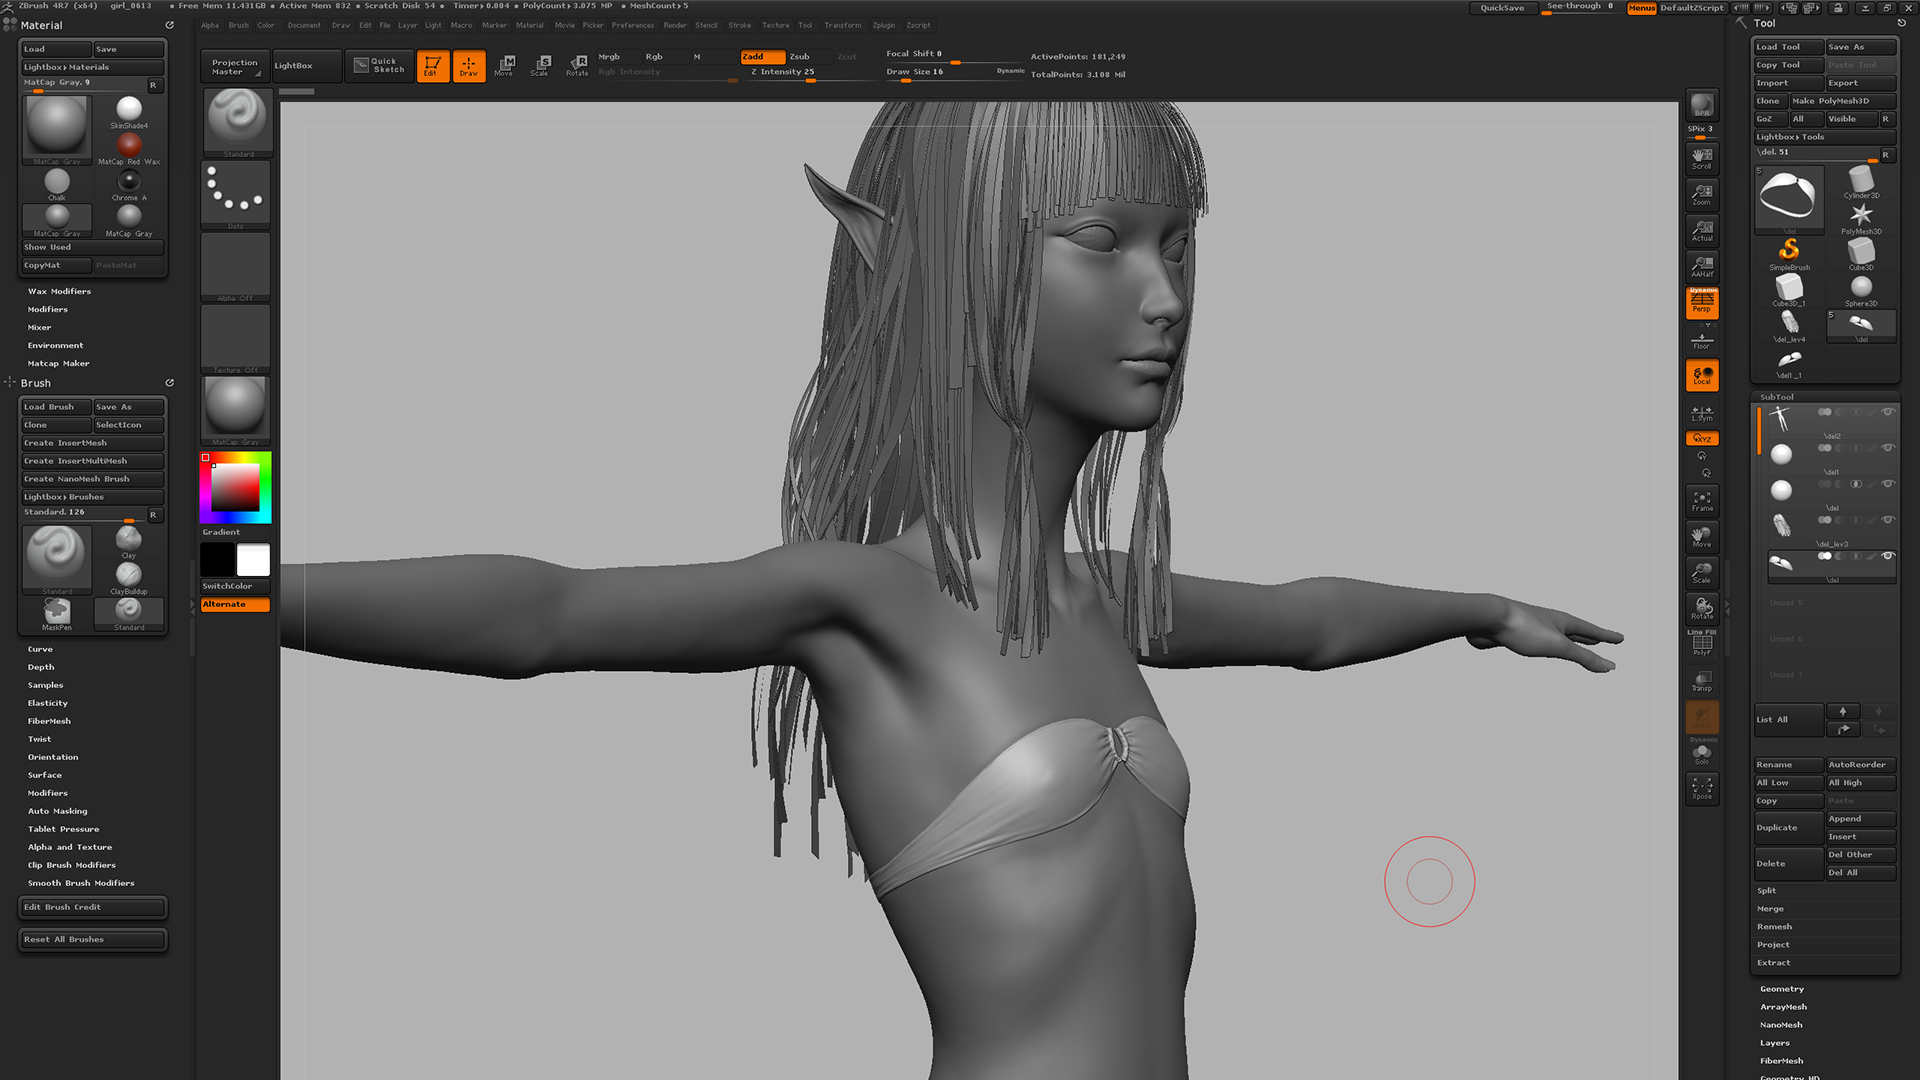Select the top-bar Rotate transform tool

coord(577,66)
